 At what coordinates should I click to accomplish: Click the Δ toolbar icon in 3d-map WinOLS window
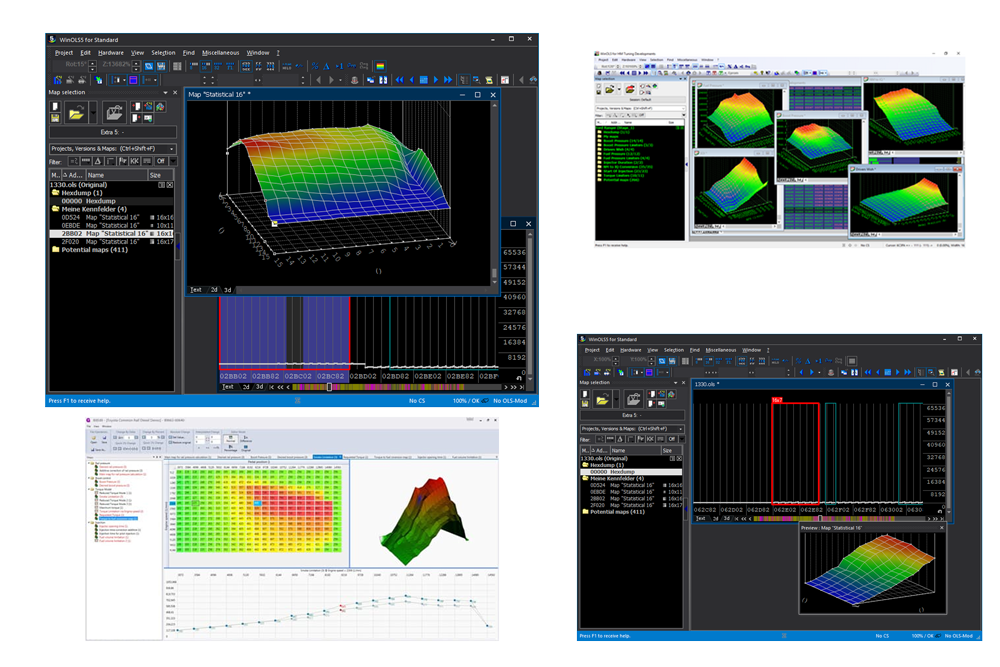point(327,66)
